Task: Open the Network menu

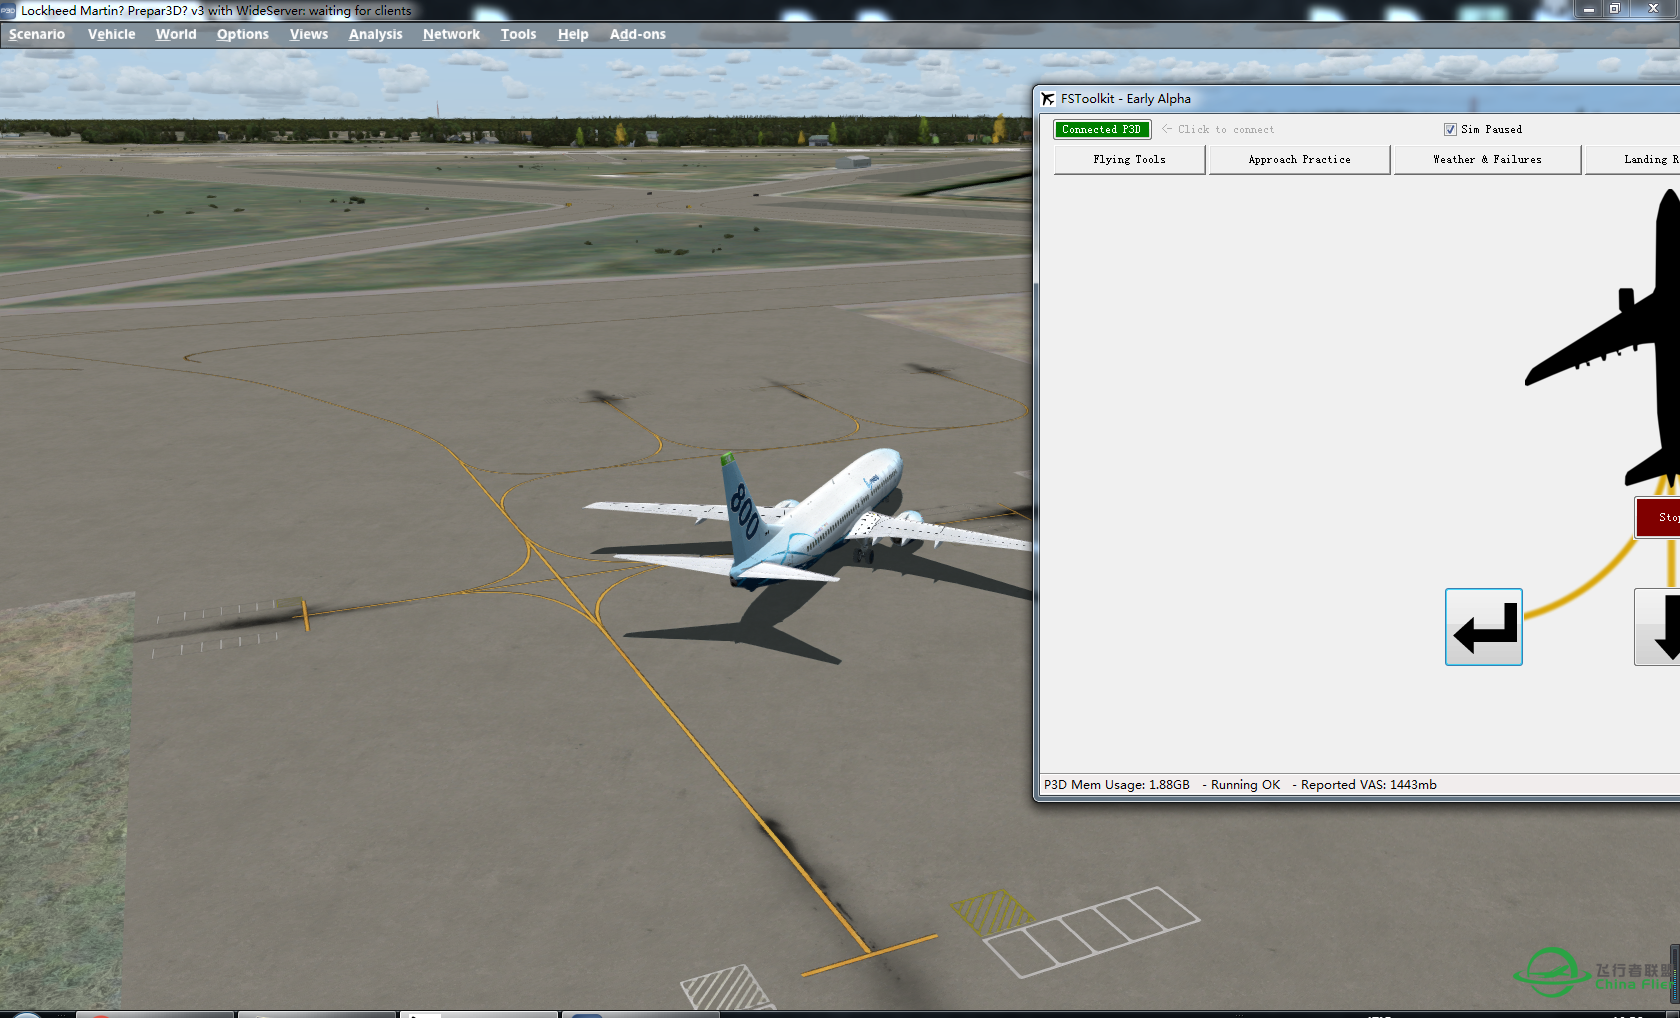Action: tap(451, 34)
